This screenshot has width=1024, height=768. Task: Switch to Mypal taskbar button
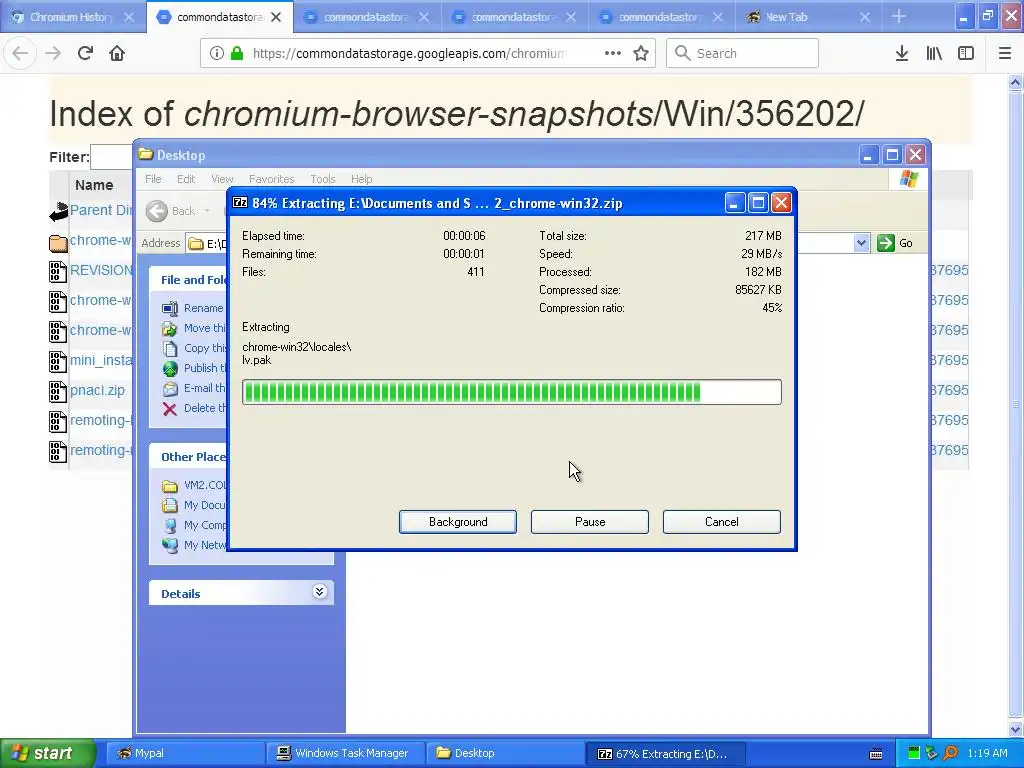(185, 753)
